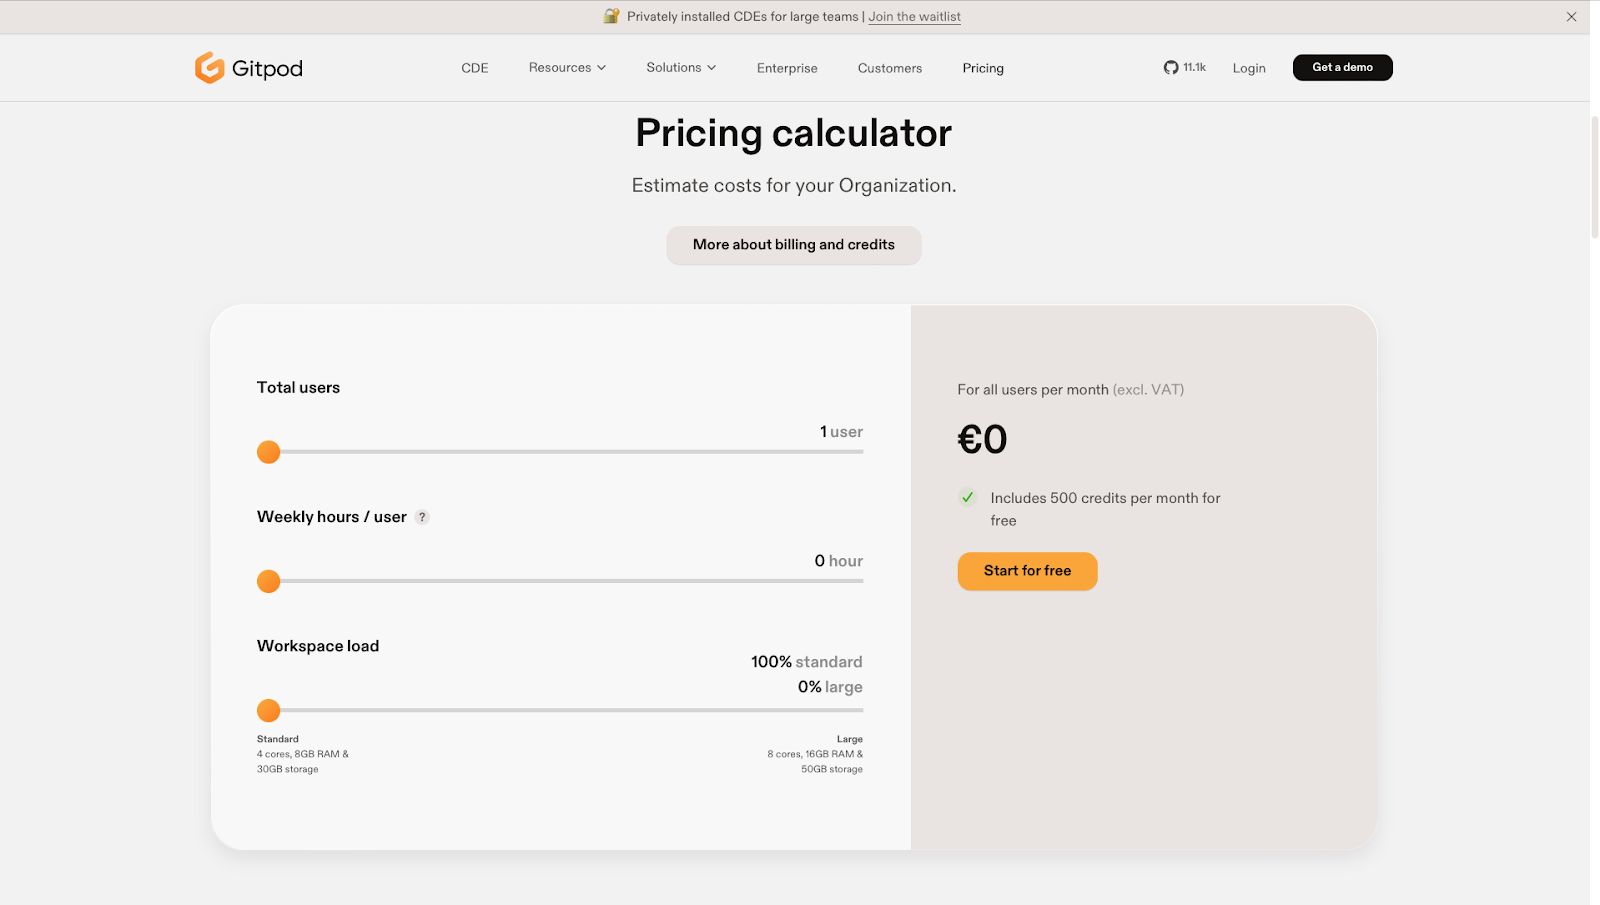Open the Solutions dropdown
This screenshot has width=1600, height=905.
pos(674,67)
